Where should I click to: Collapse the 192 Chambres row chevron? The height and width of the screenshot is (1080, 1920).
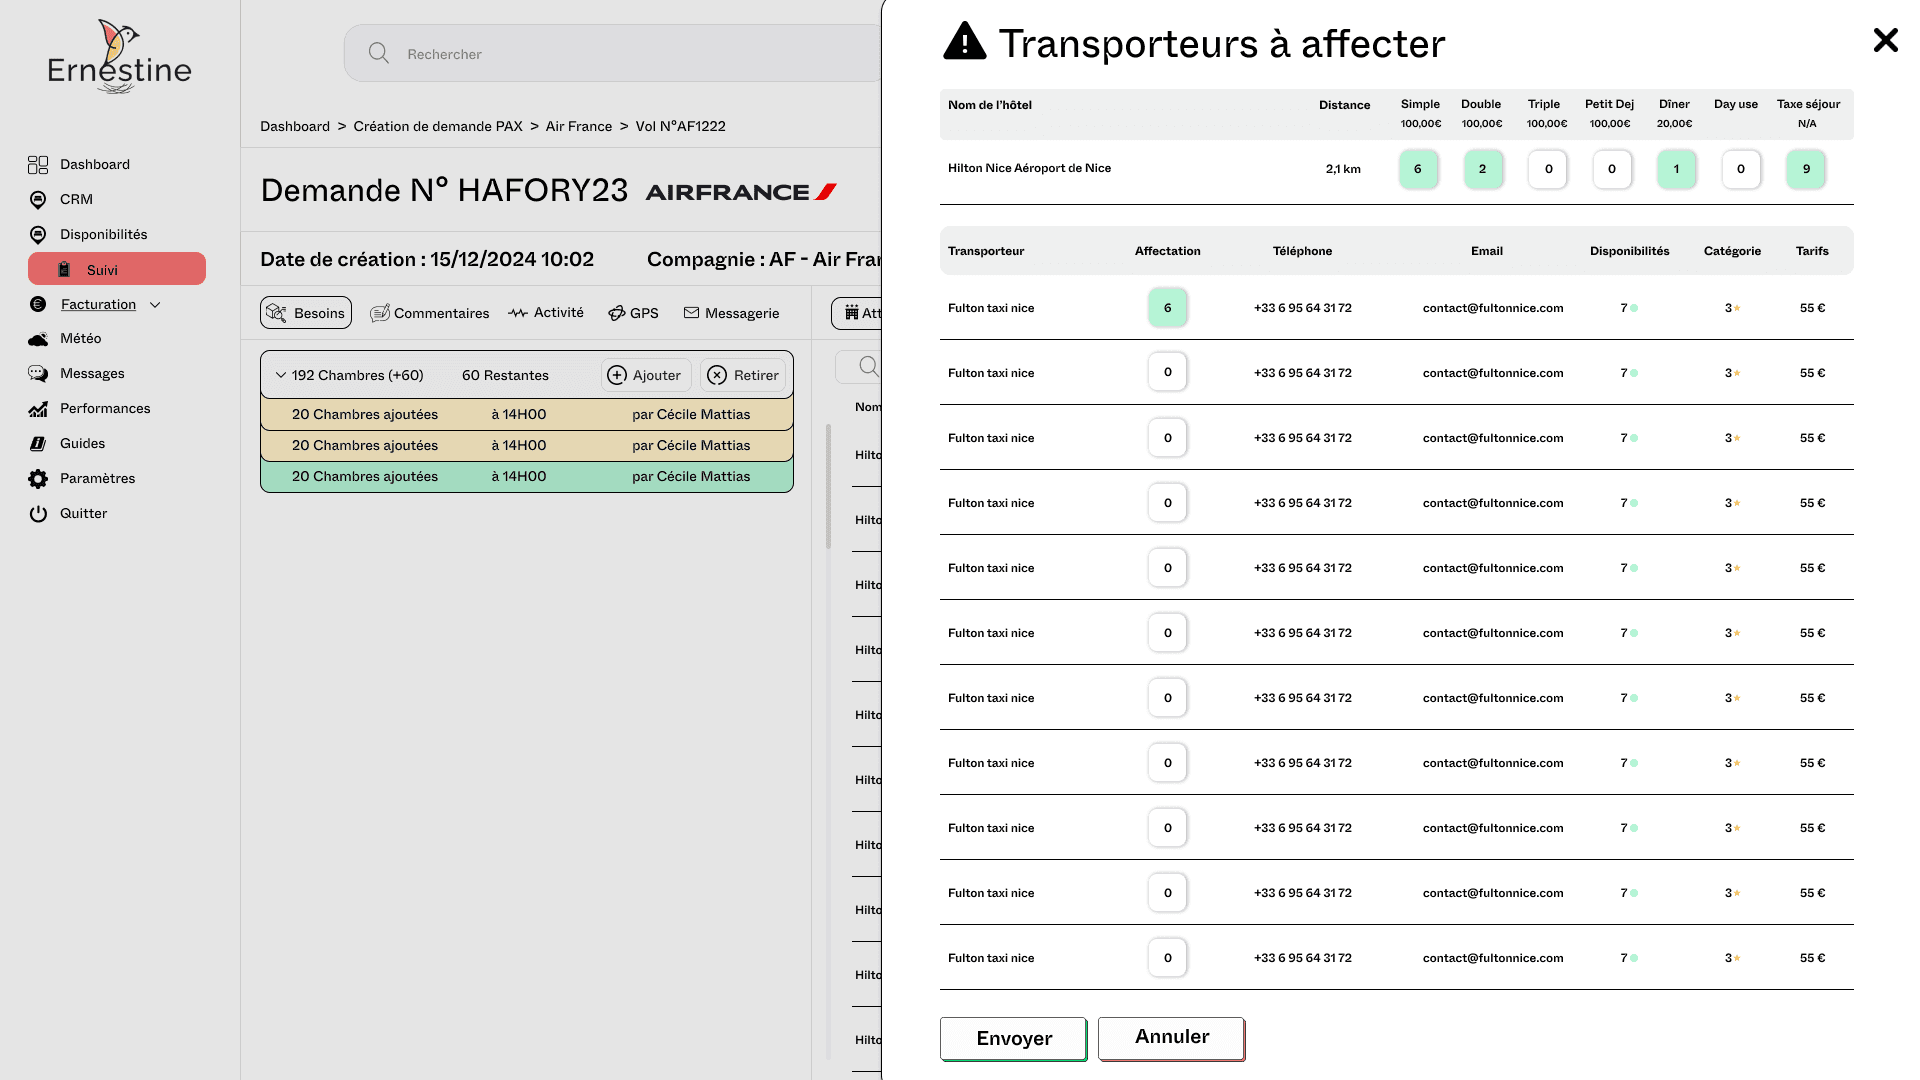coord(281,375)
